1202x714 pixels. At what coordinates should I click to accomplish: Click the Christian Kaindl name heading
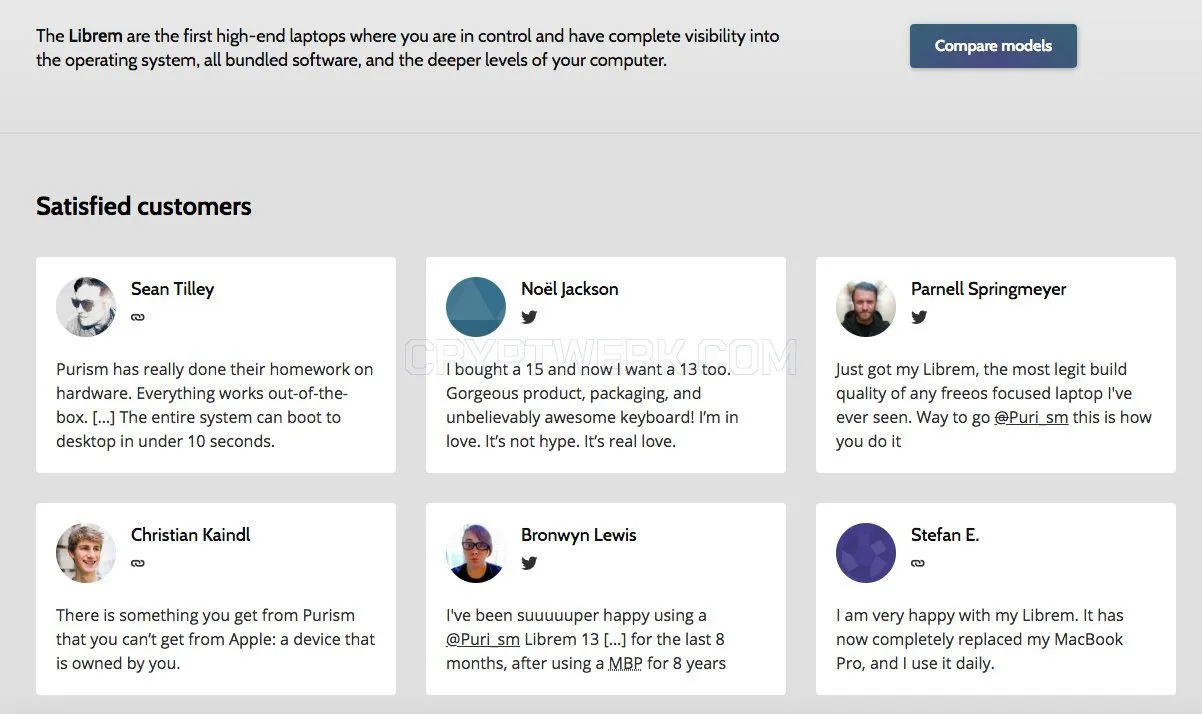coord(191,535)
